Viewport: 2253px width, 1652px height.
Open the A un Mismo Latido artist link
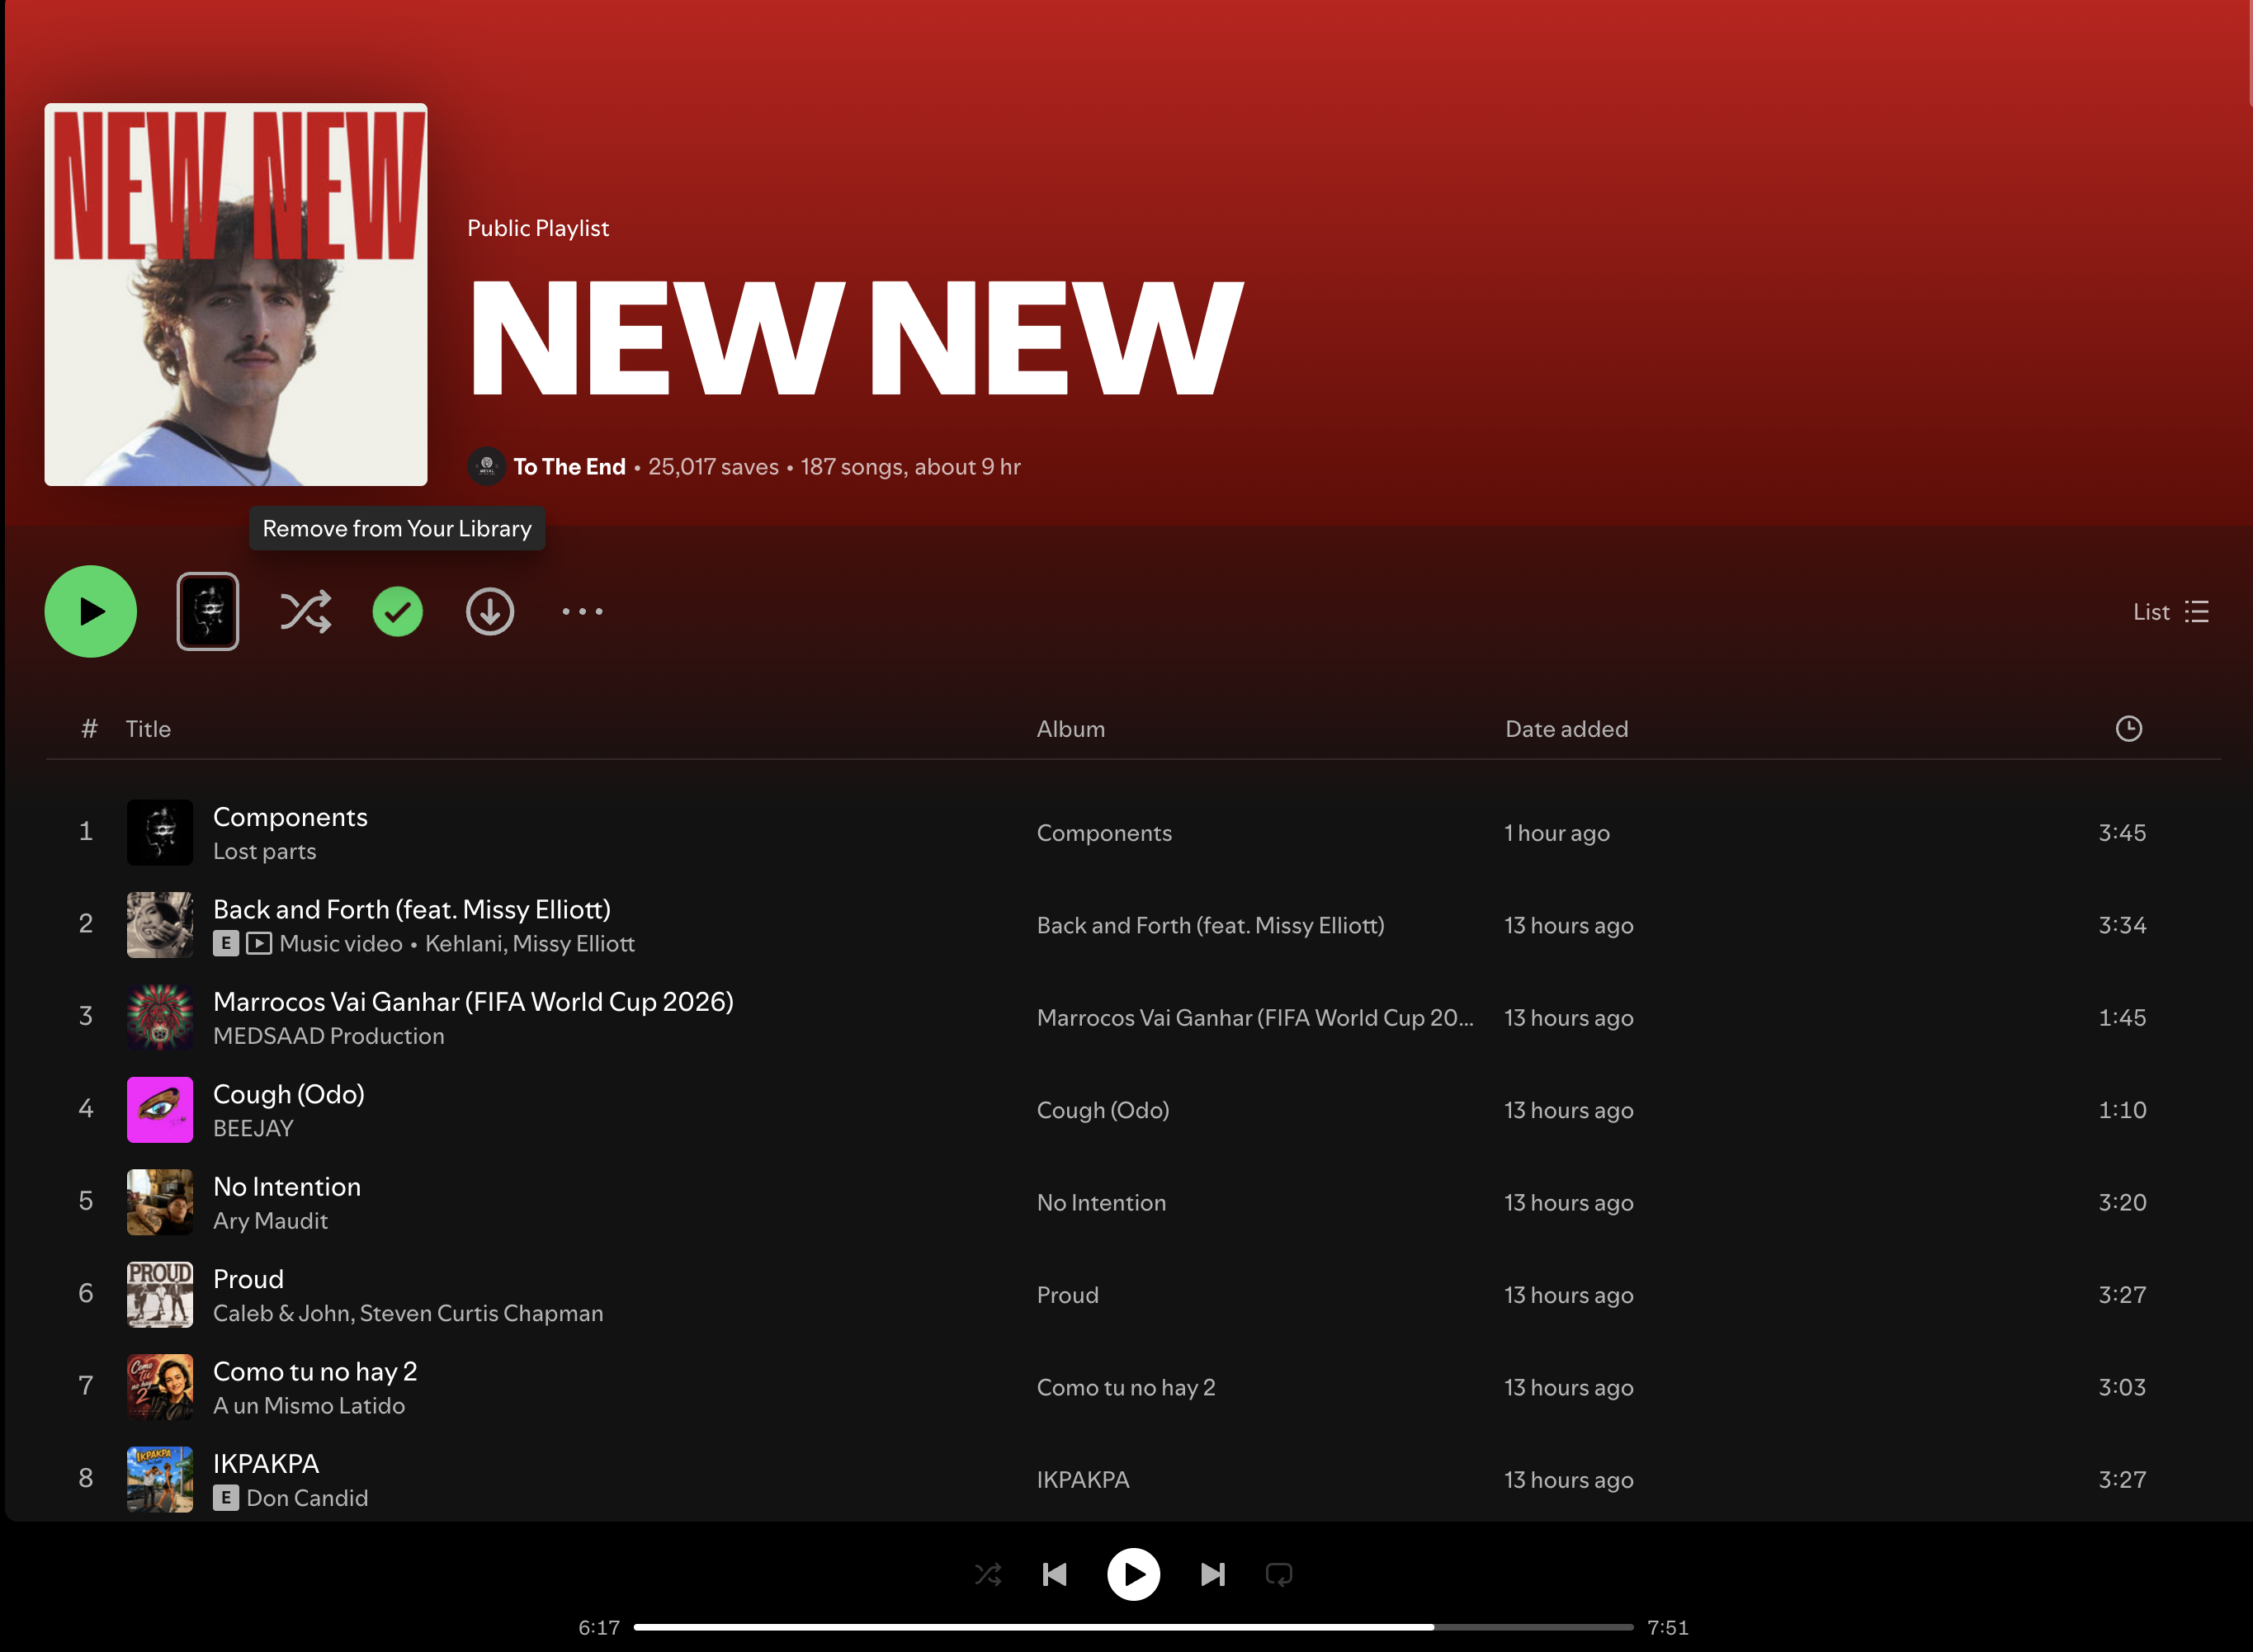[309, 1406]
